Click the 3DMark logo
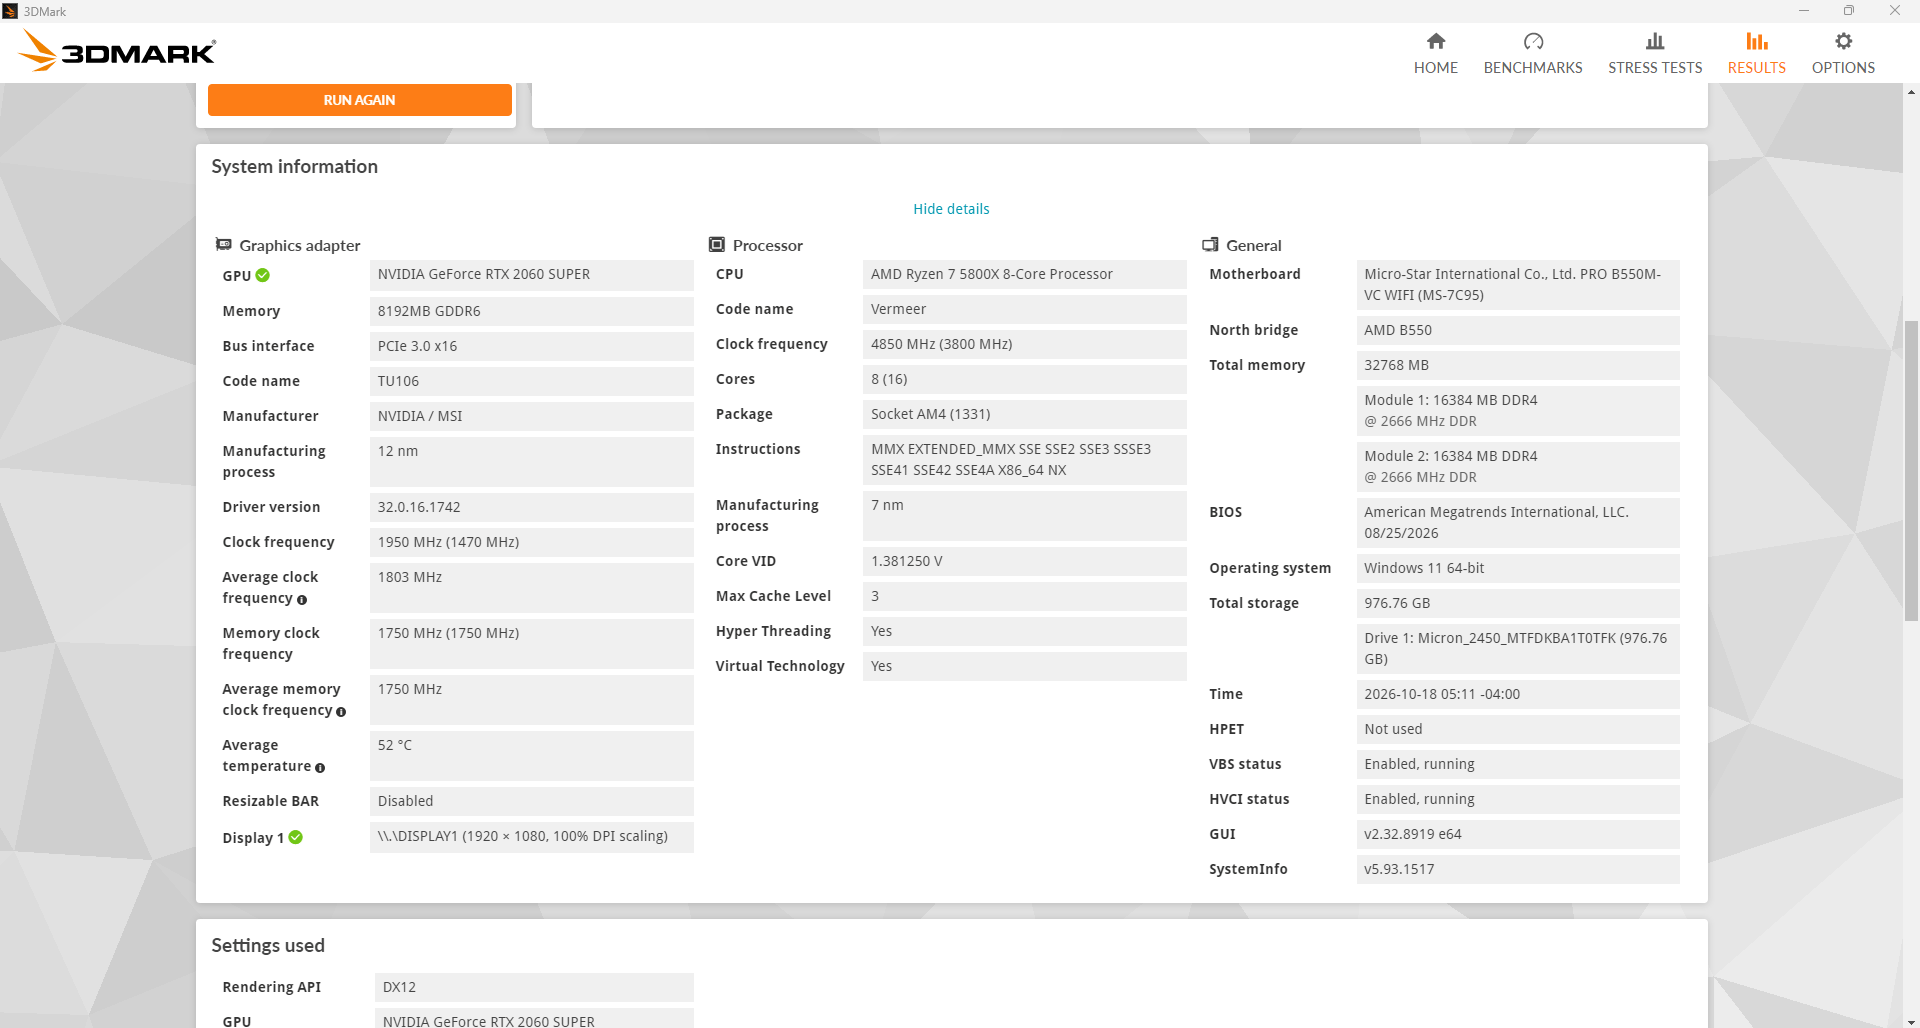This screenshot has height=1028, width=1920. click(x=118, y=51)
